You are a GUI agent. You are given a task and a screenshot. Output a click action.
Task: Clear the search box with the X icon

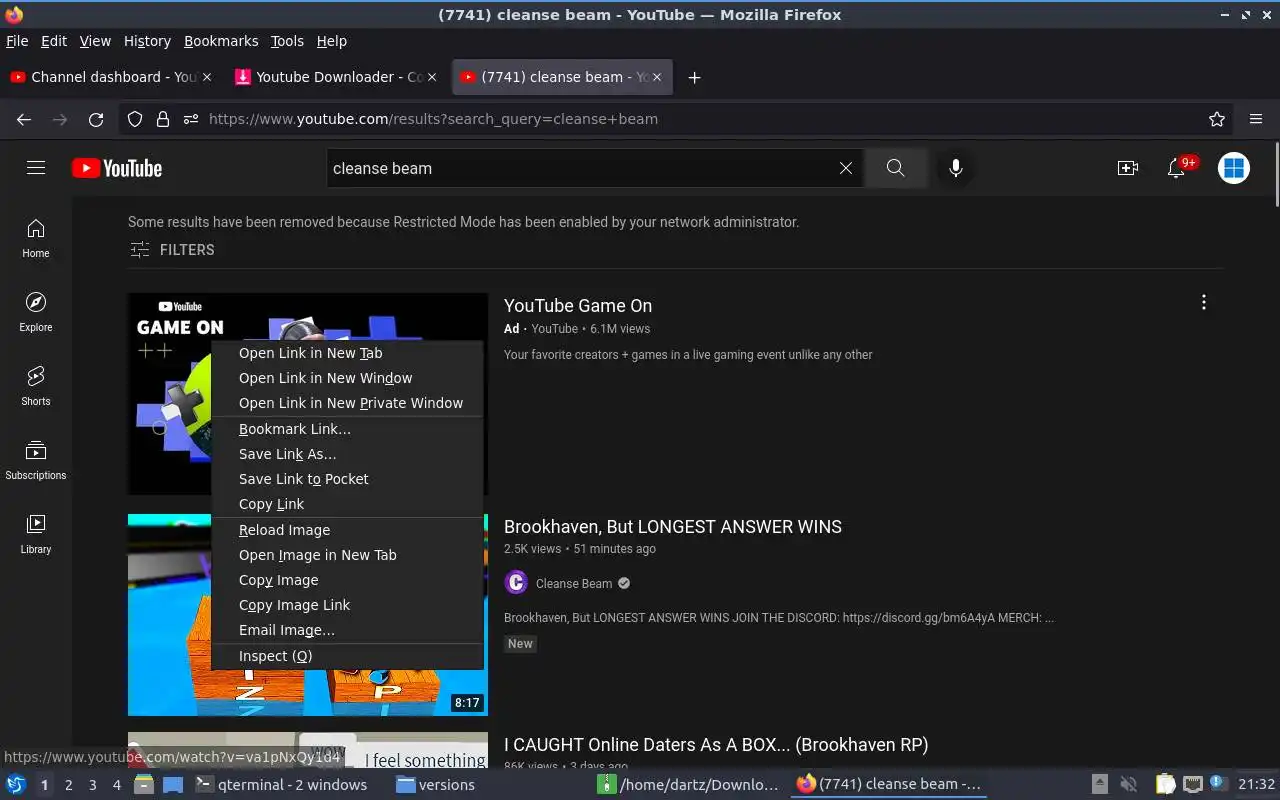coord(846,168)
